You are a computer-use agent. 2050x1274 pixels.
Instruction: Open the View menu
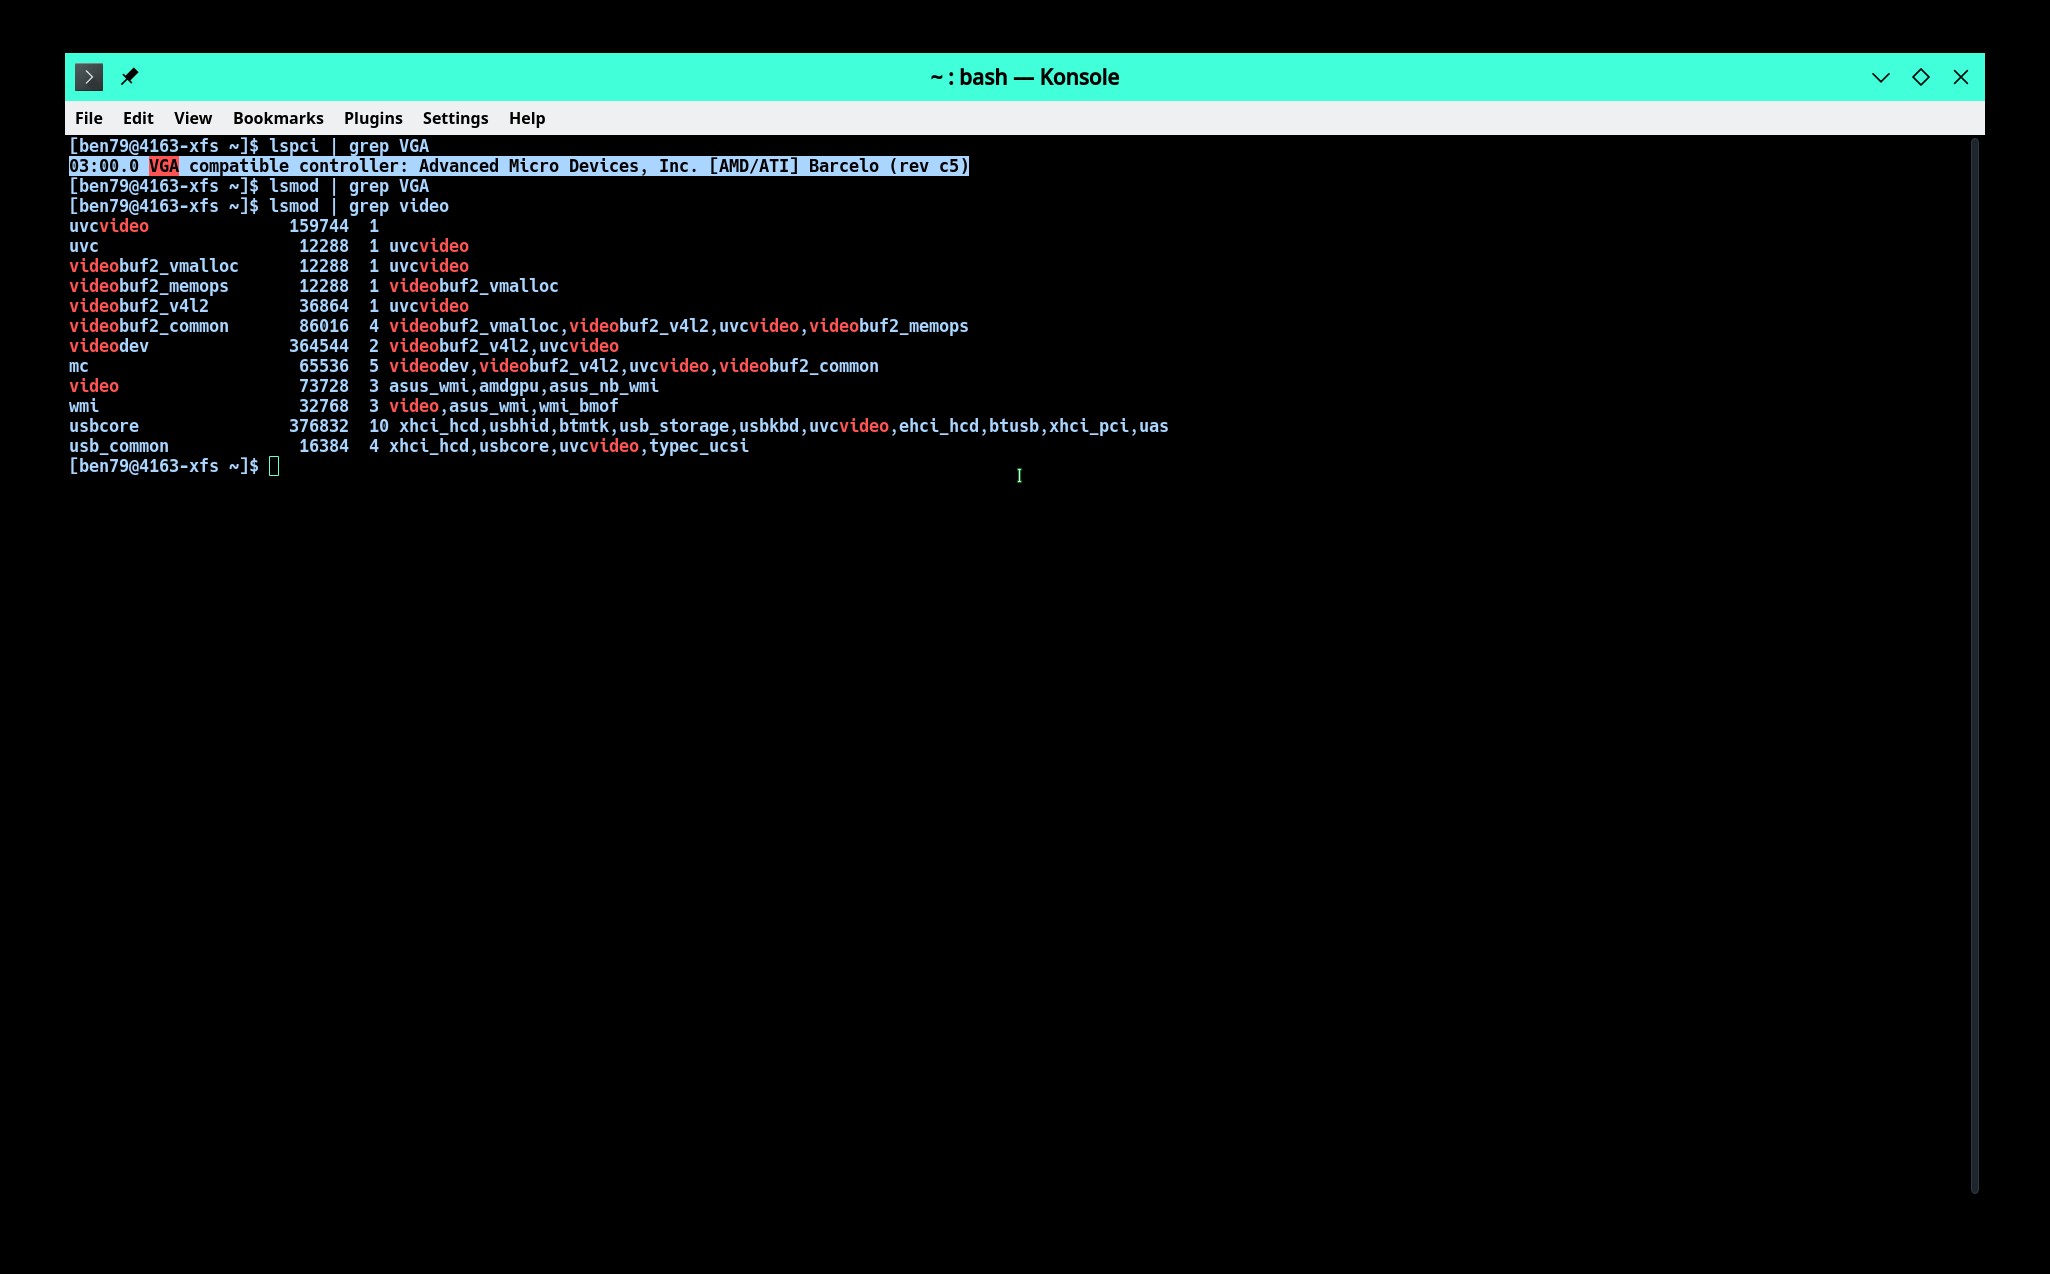192,118
